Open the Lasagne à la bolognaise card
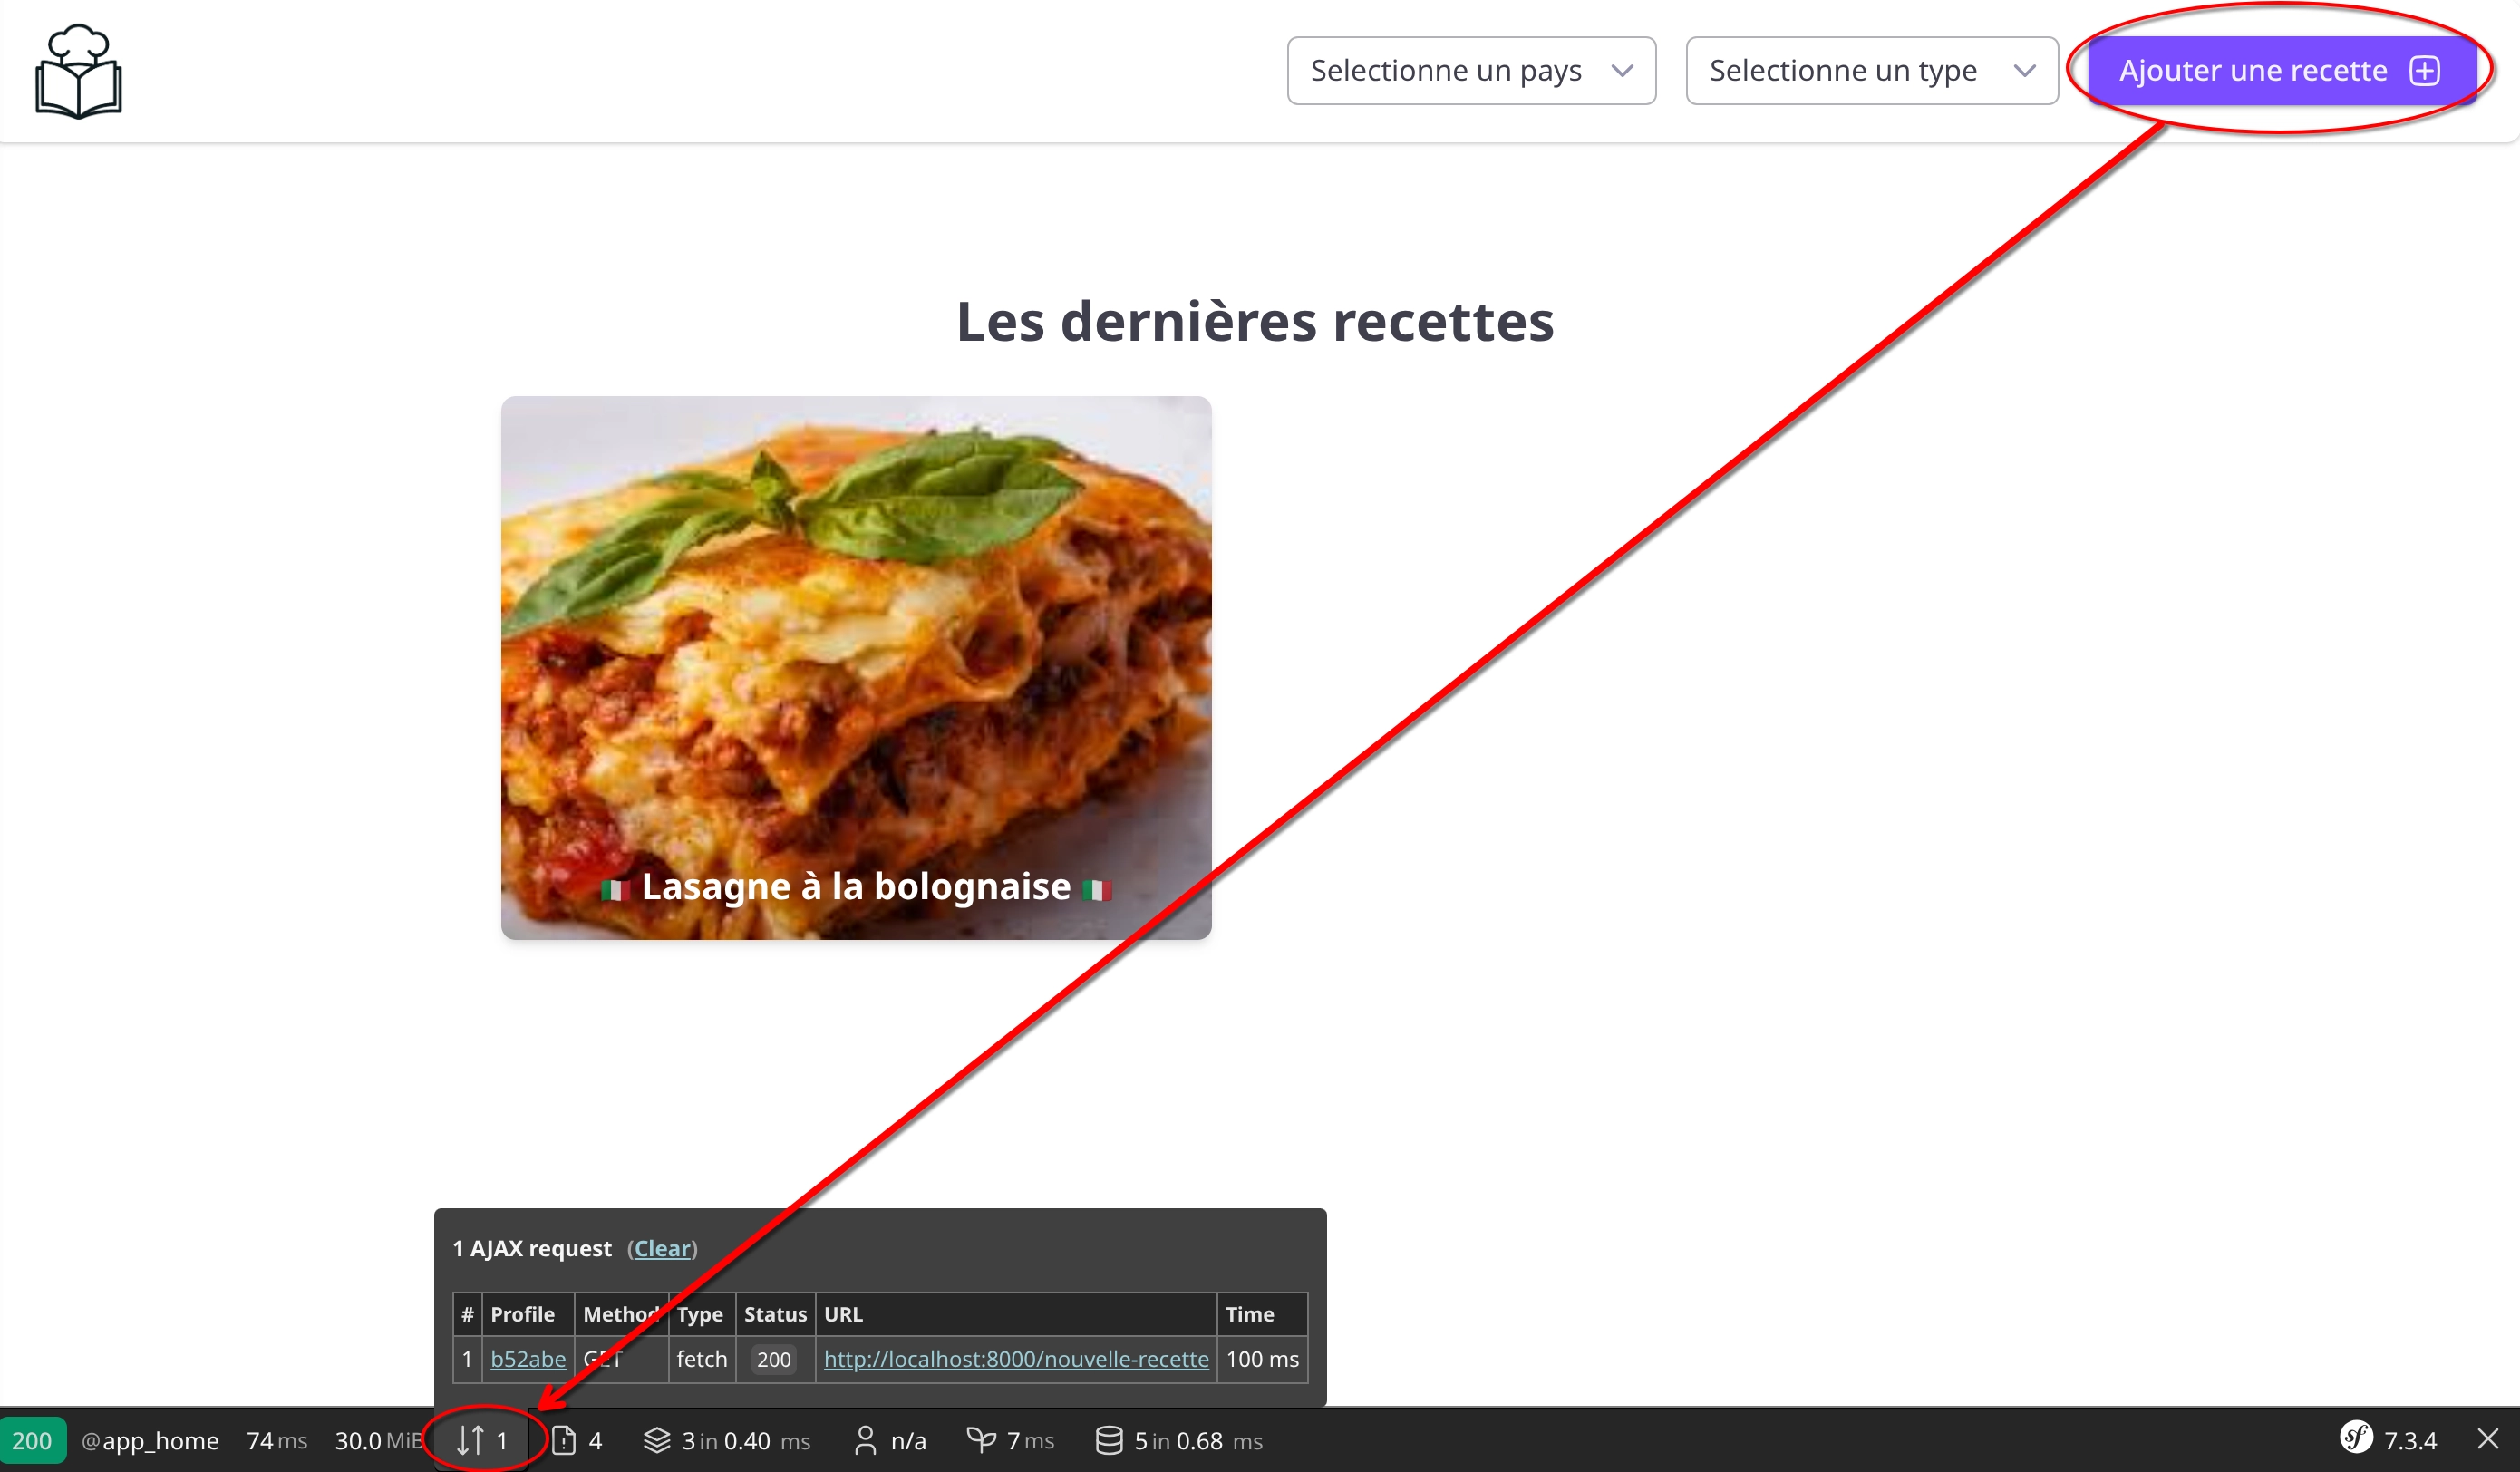2520x1472 pixels. pos(856,667)
